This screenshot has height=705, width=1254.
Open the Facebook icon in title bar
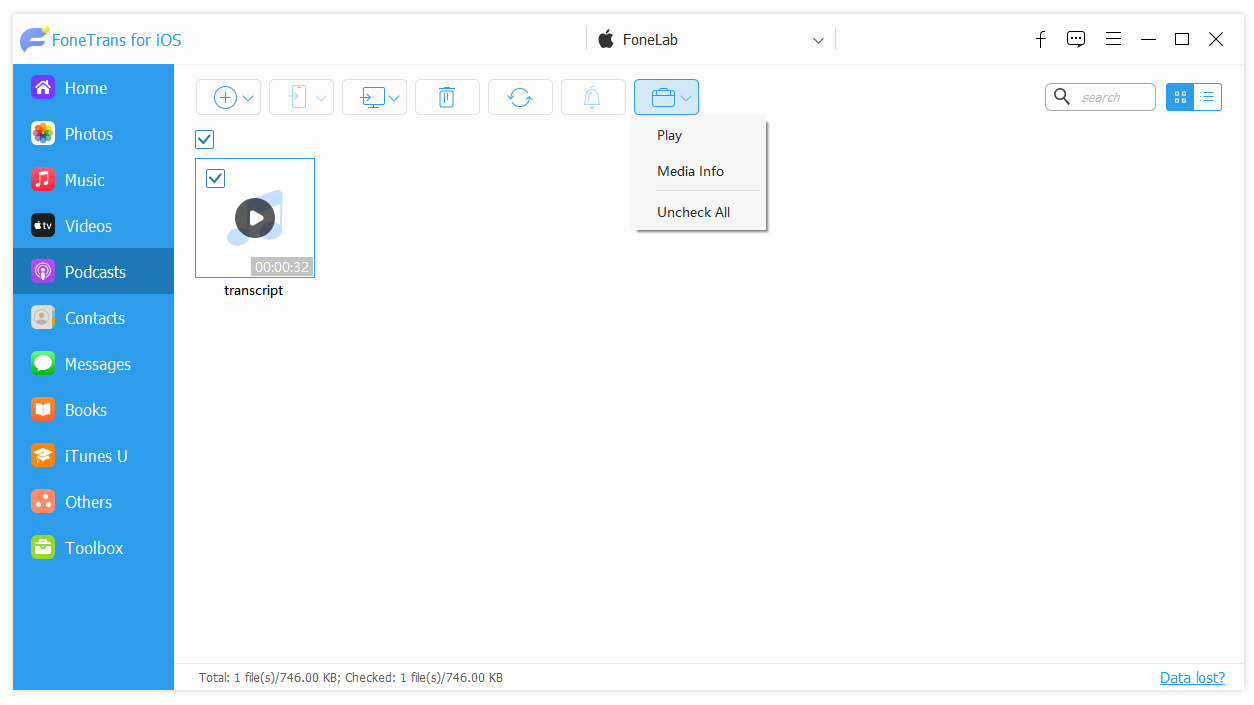click(1040, 39)
